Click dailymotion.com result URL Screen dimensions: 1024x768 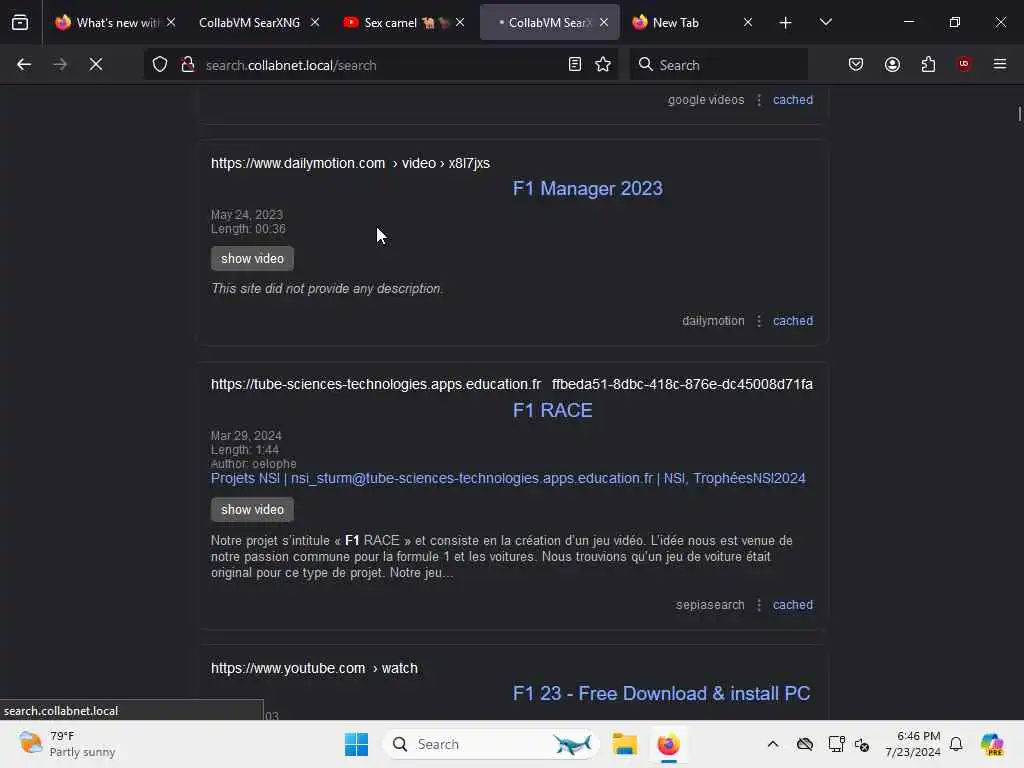click(350, 163)
